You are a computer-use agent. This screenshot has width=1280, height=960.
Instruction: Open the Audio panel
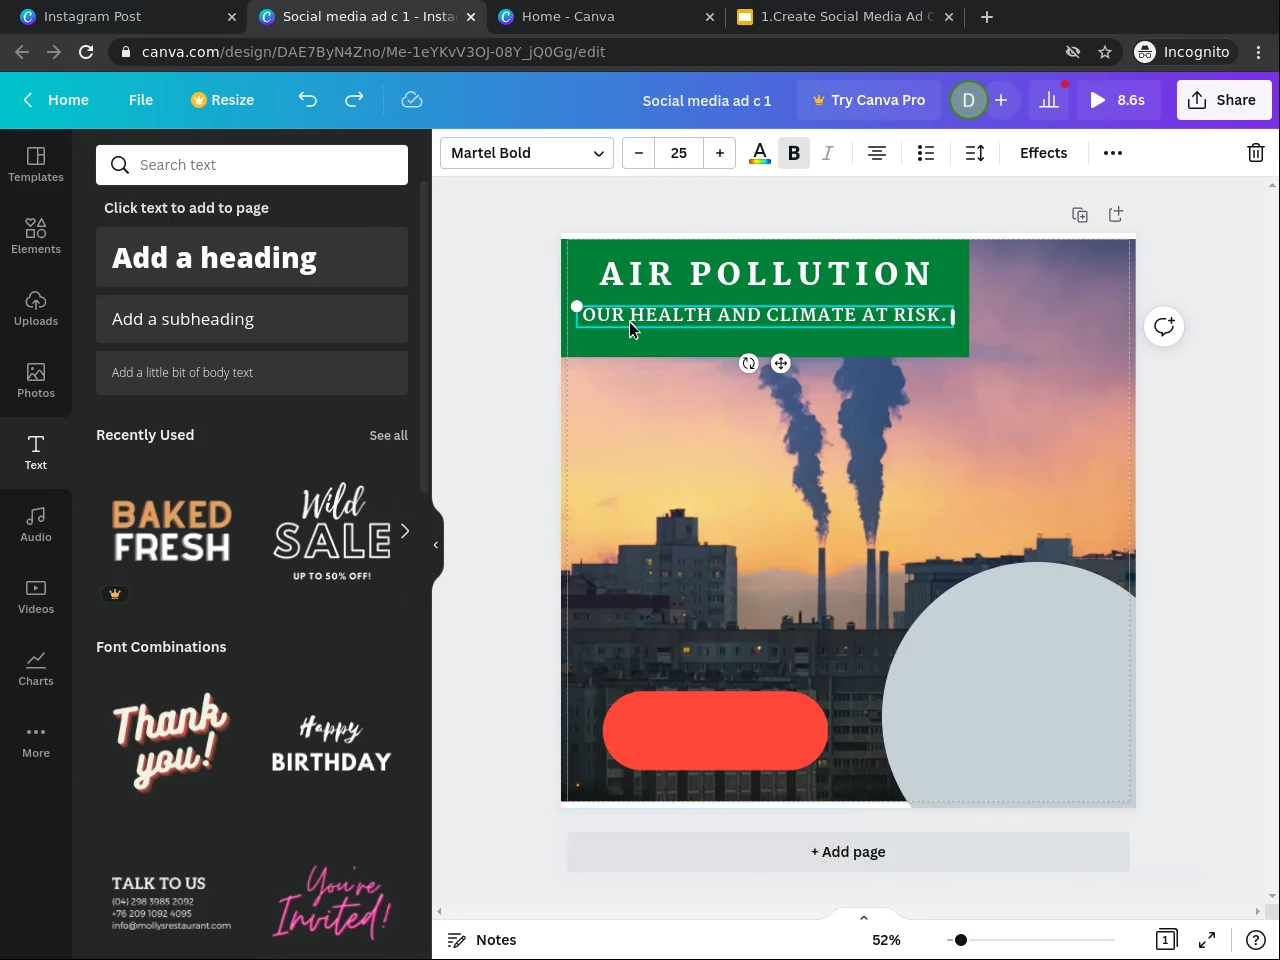click(36, 524)
